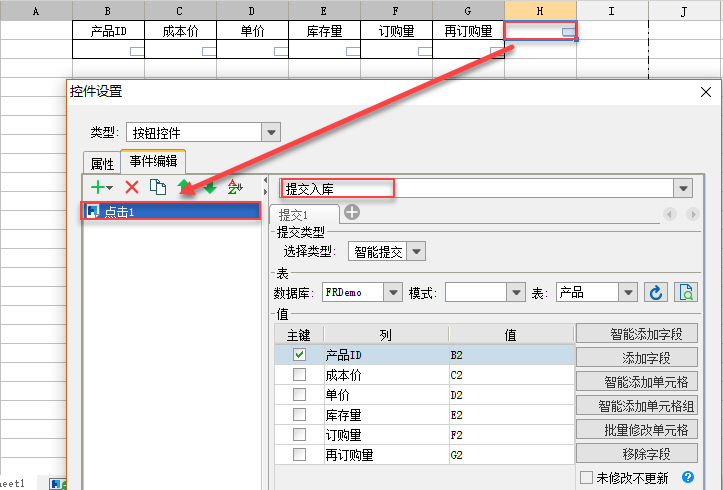Click the 智能添加单元格 button

pyautogui.click(x=637, y=381)
